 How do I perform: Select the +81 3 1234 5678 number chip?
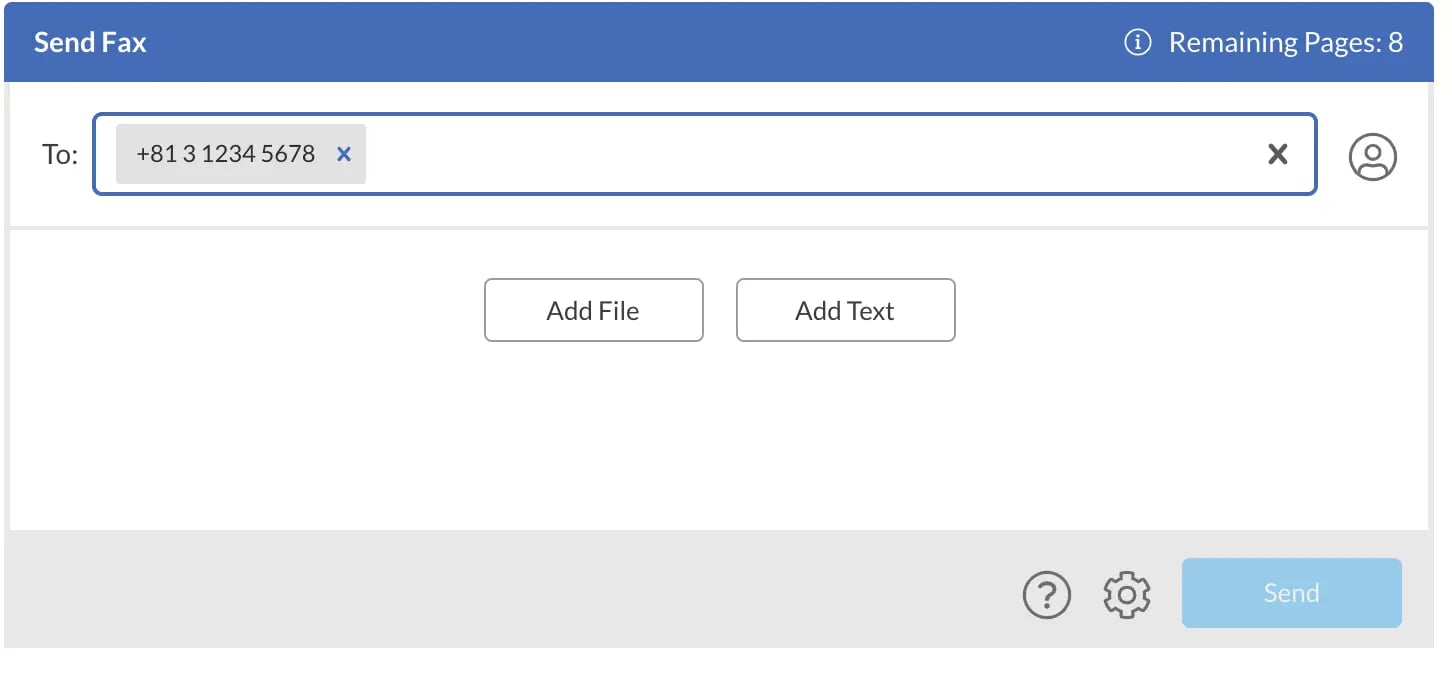pos(226,154)
